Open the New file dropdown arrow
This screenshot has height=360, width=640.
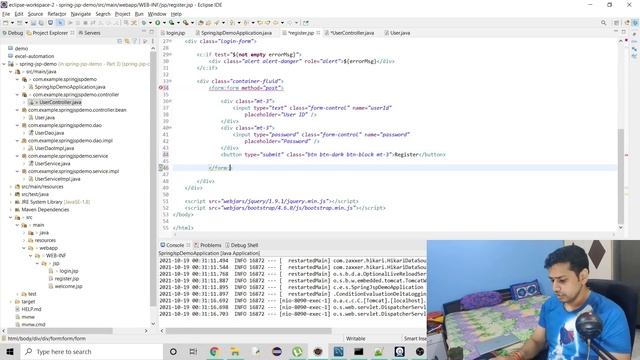12,23
